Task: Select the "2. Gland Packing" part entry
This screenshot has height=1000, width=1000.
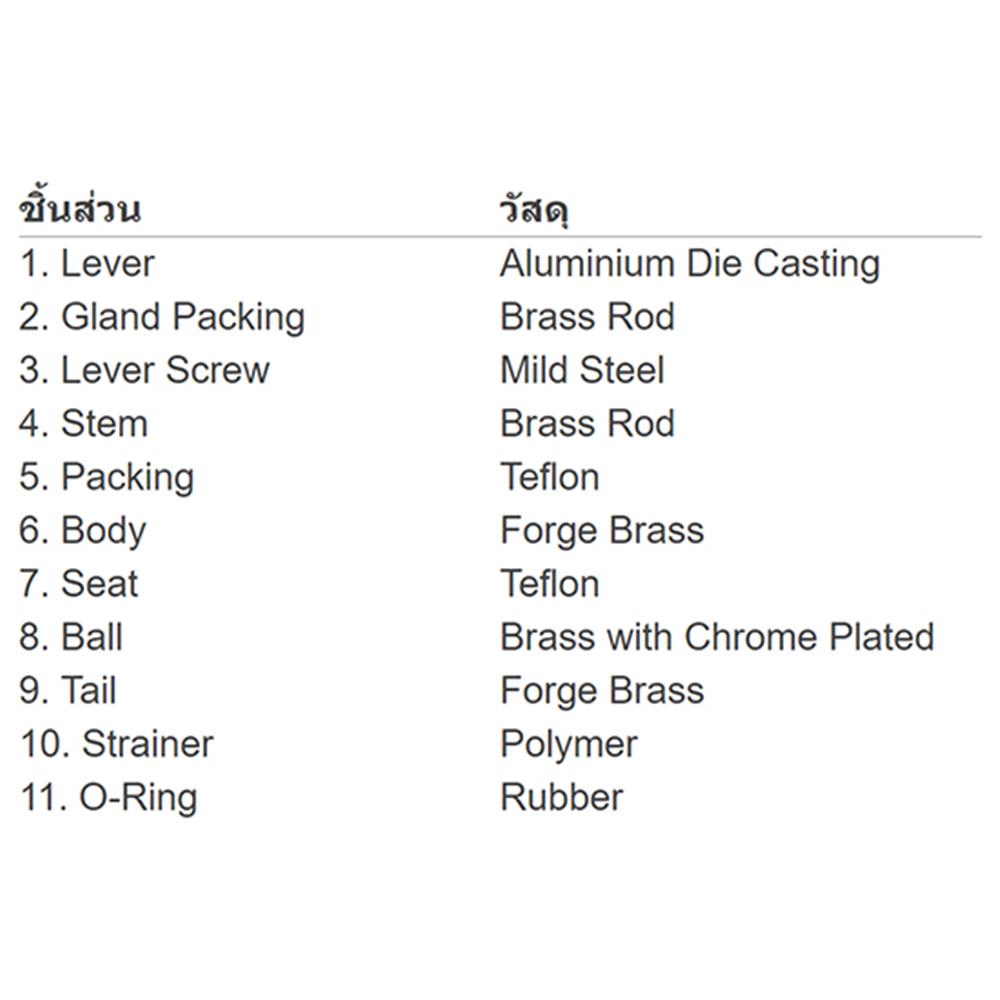Action: point(162,317)
